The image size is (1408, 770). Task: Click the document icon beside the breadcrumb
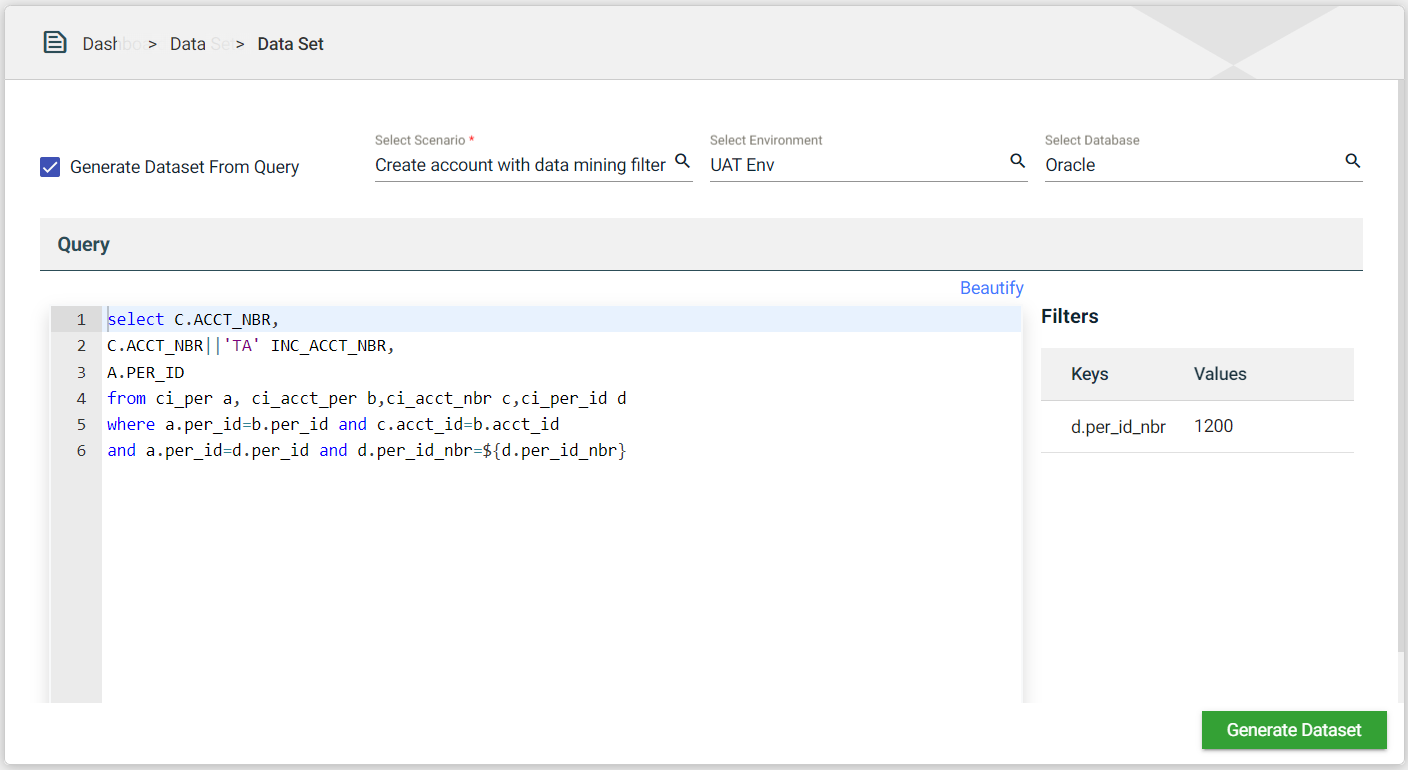[55, 43]
